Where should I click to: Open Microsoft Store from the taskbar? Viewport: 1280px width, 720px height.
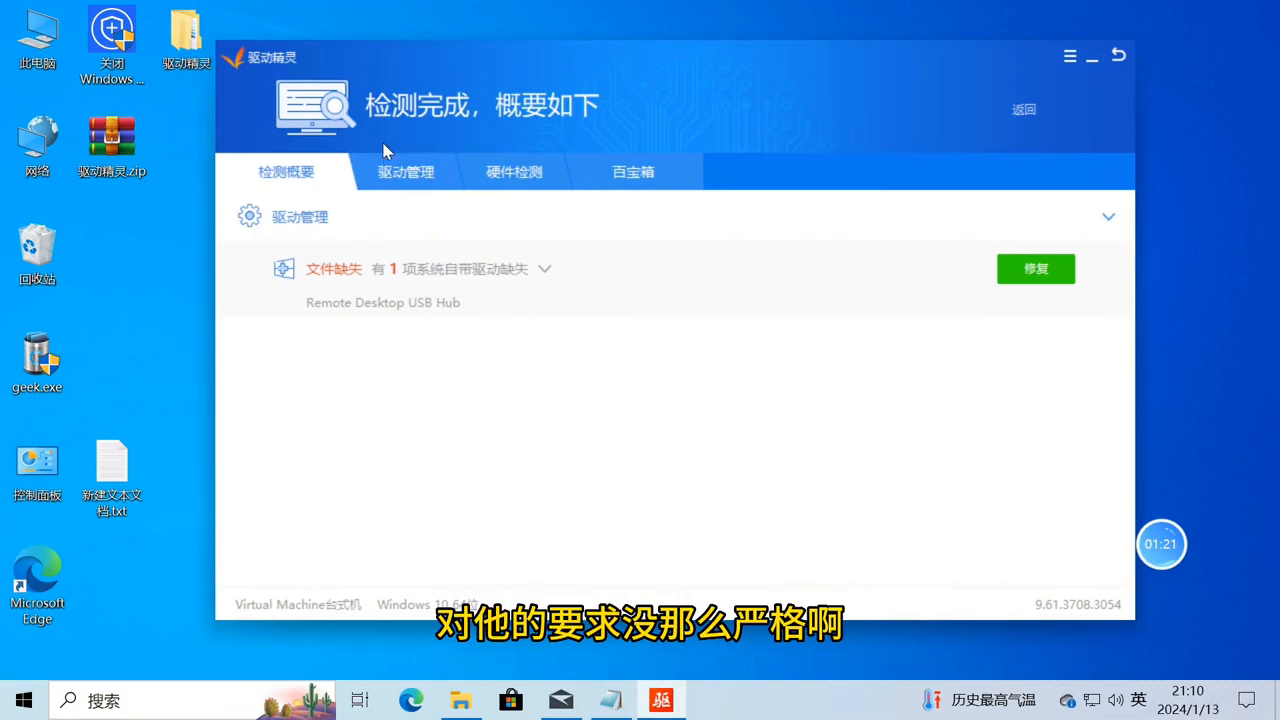click(x=511, y=701)
